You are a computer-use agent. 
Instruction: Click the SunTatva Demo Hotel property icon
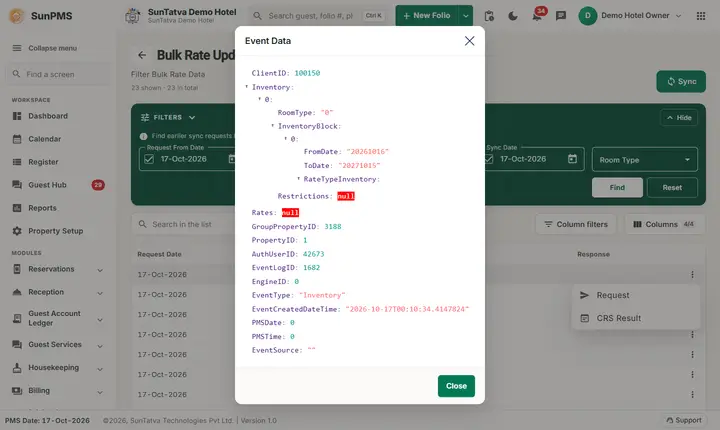point(133,16)
